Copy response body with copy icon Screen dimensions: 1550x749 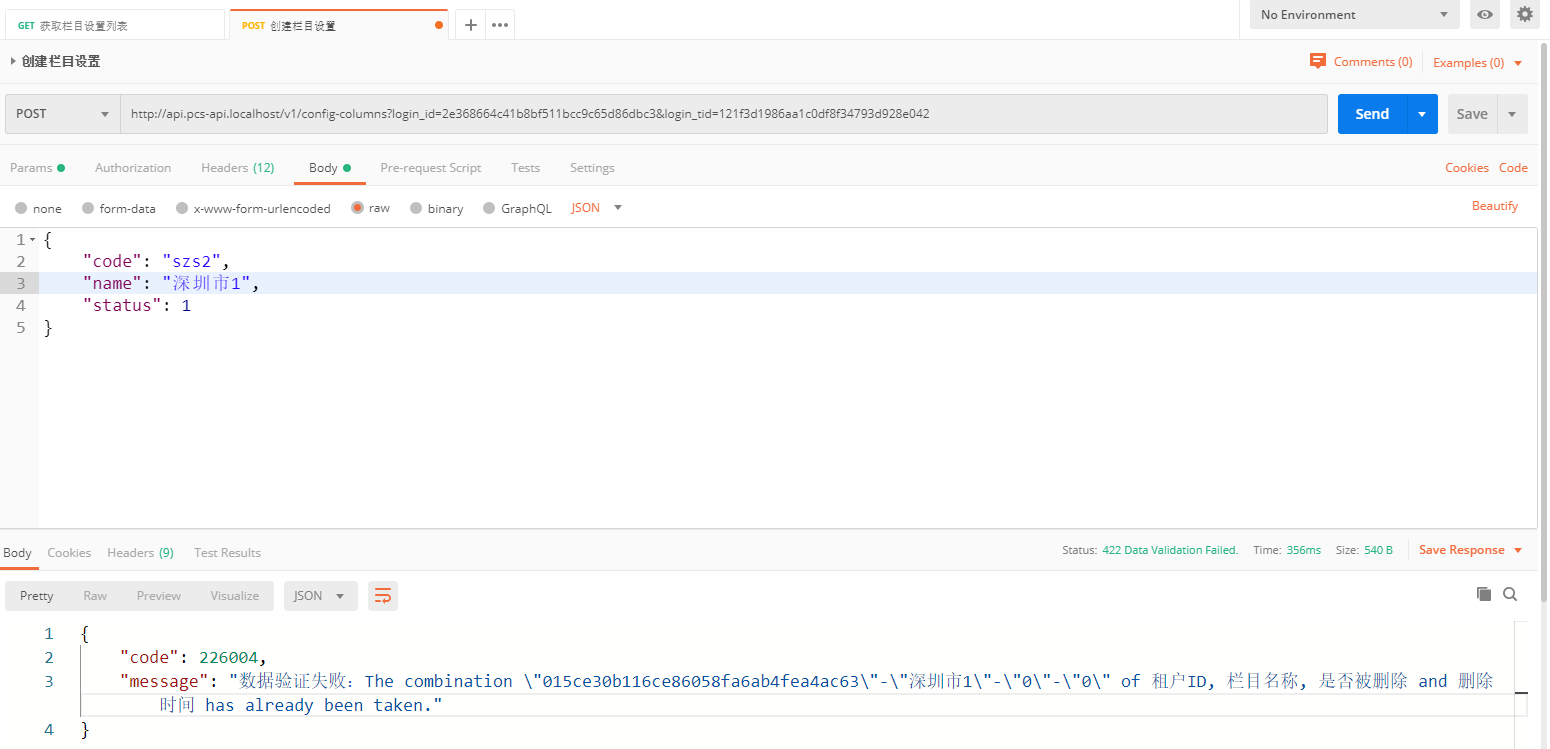[1484, 594]
